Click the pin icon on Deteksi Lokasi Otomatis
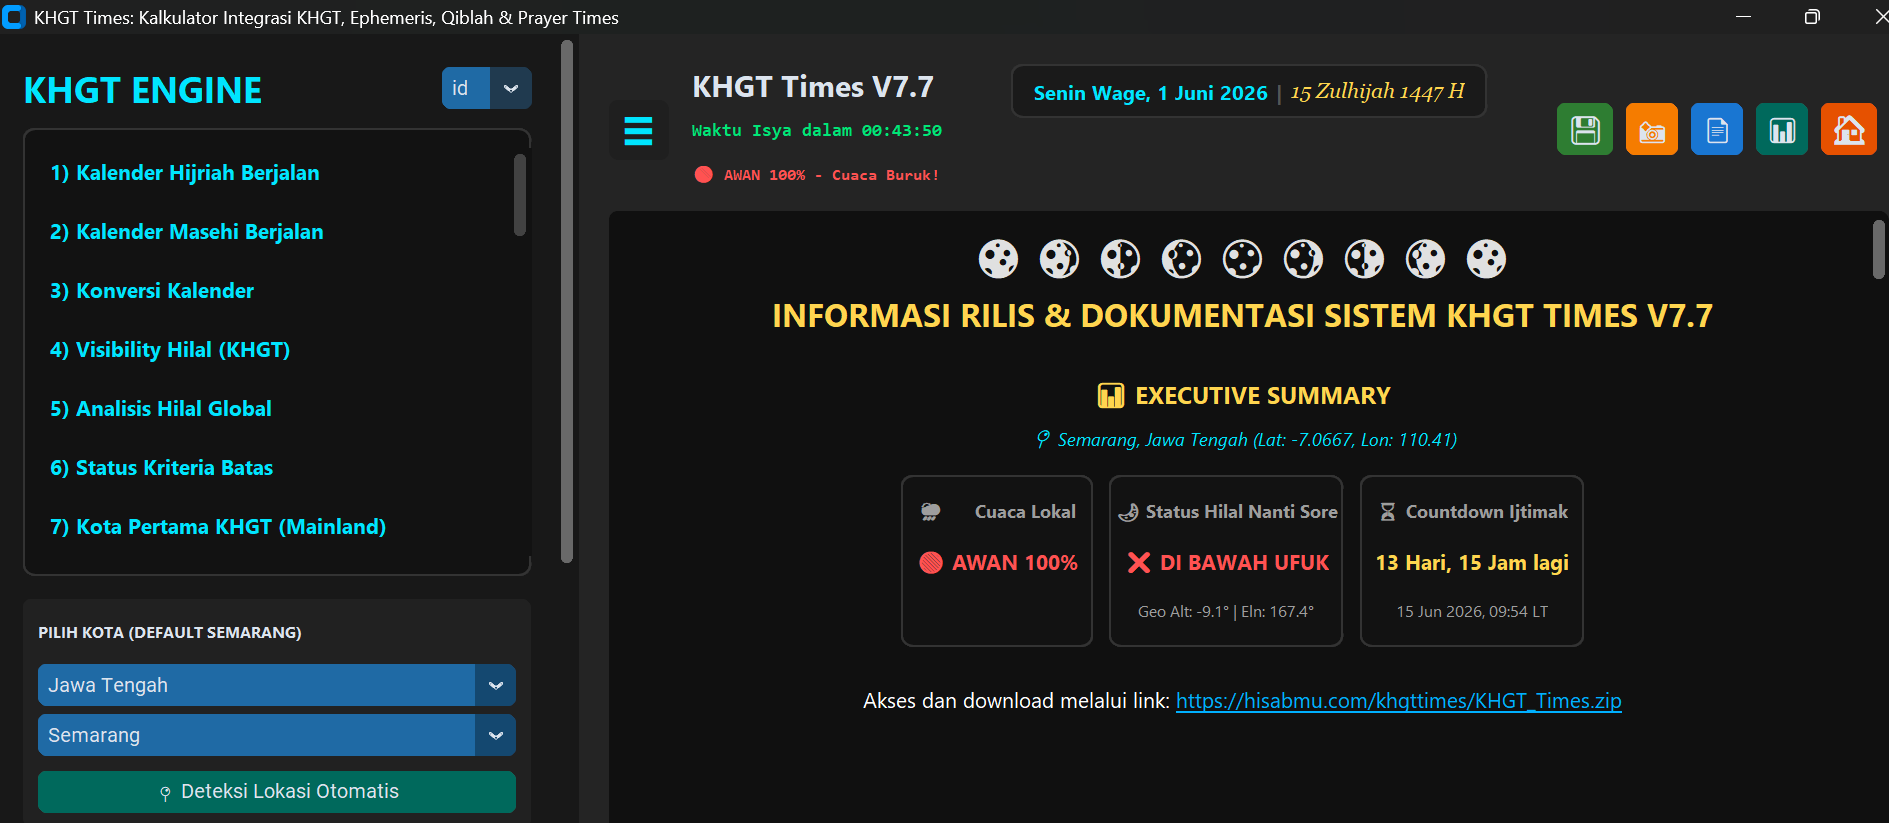1889x823 pixels. tap(165, 793)
